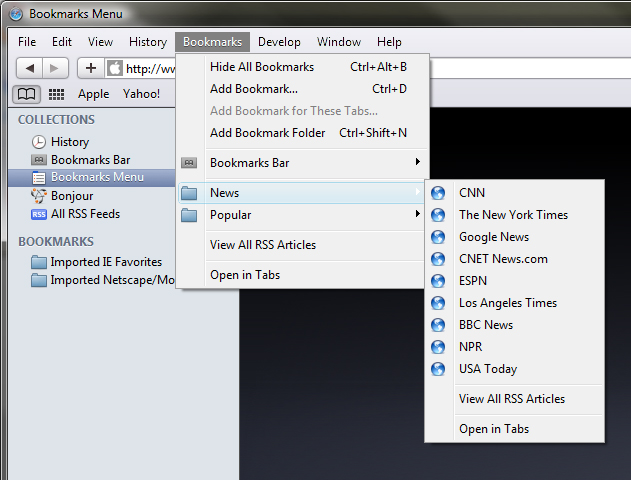631x480 pixels.
Task: Choose Hide All Bookmarks
Action: [x=303, y=67]
